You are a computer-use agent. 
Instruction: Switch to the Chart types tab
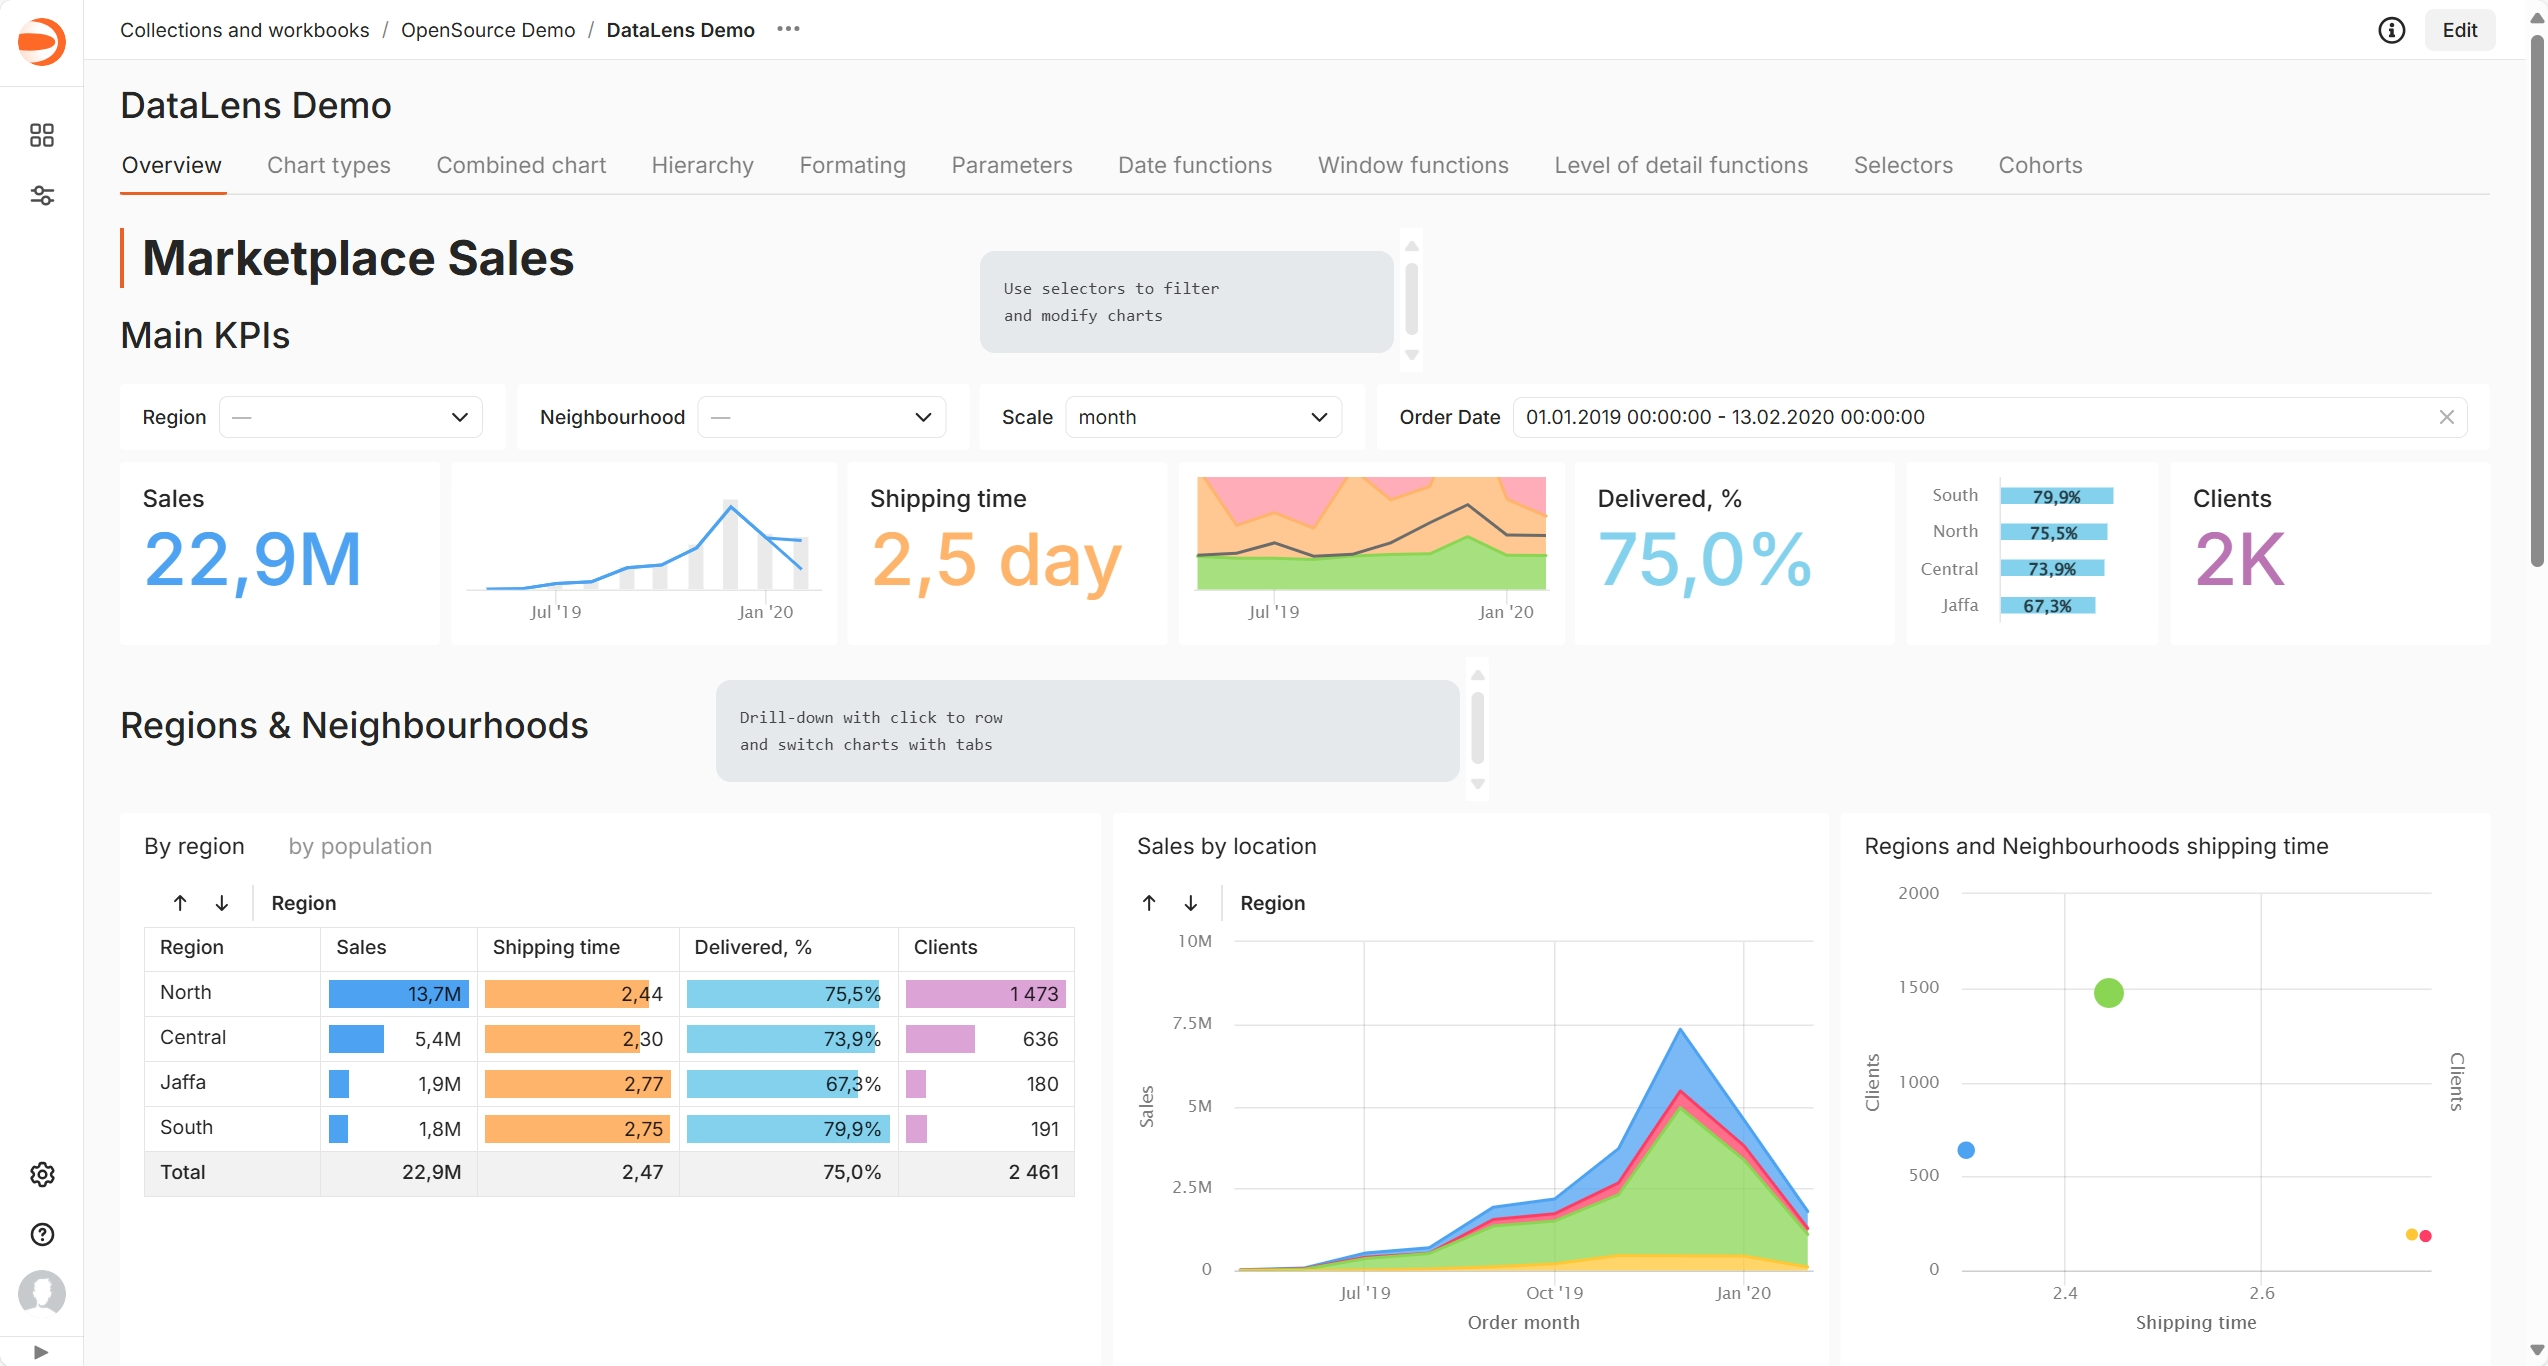coord(329,165)
